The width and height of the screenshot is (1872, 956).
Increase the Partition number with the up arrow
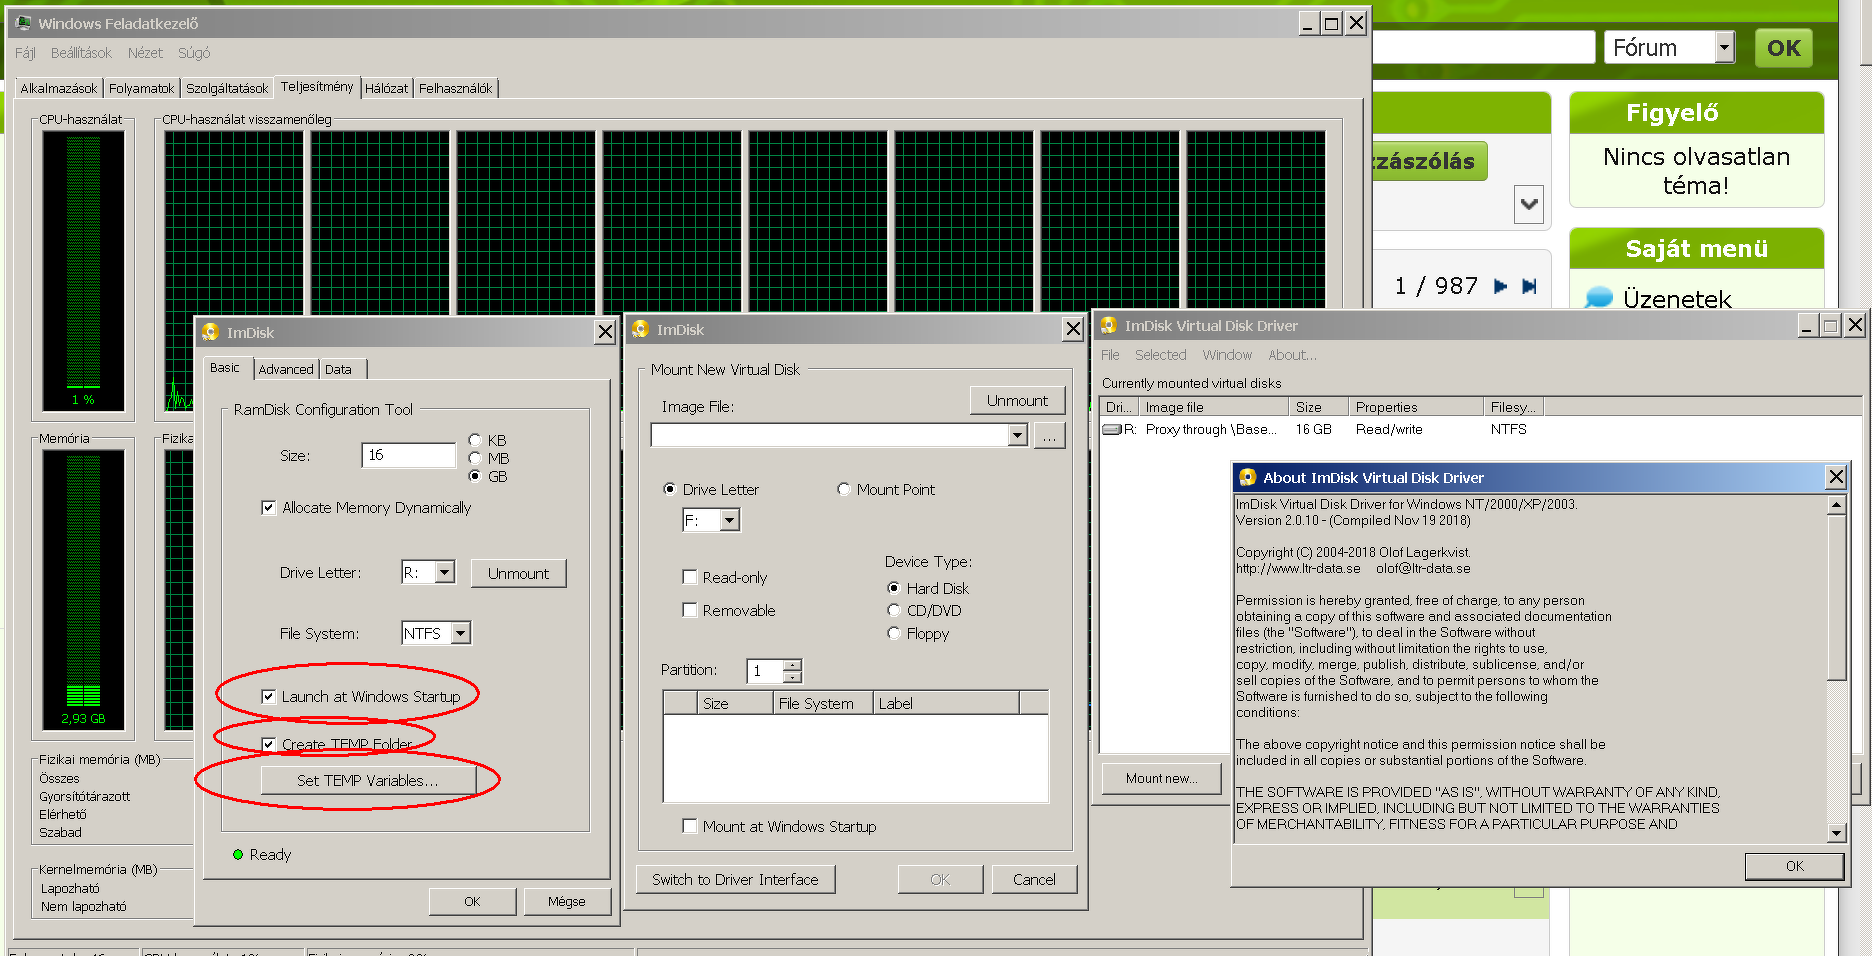coord(792,665)
